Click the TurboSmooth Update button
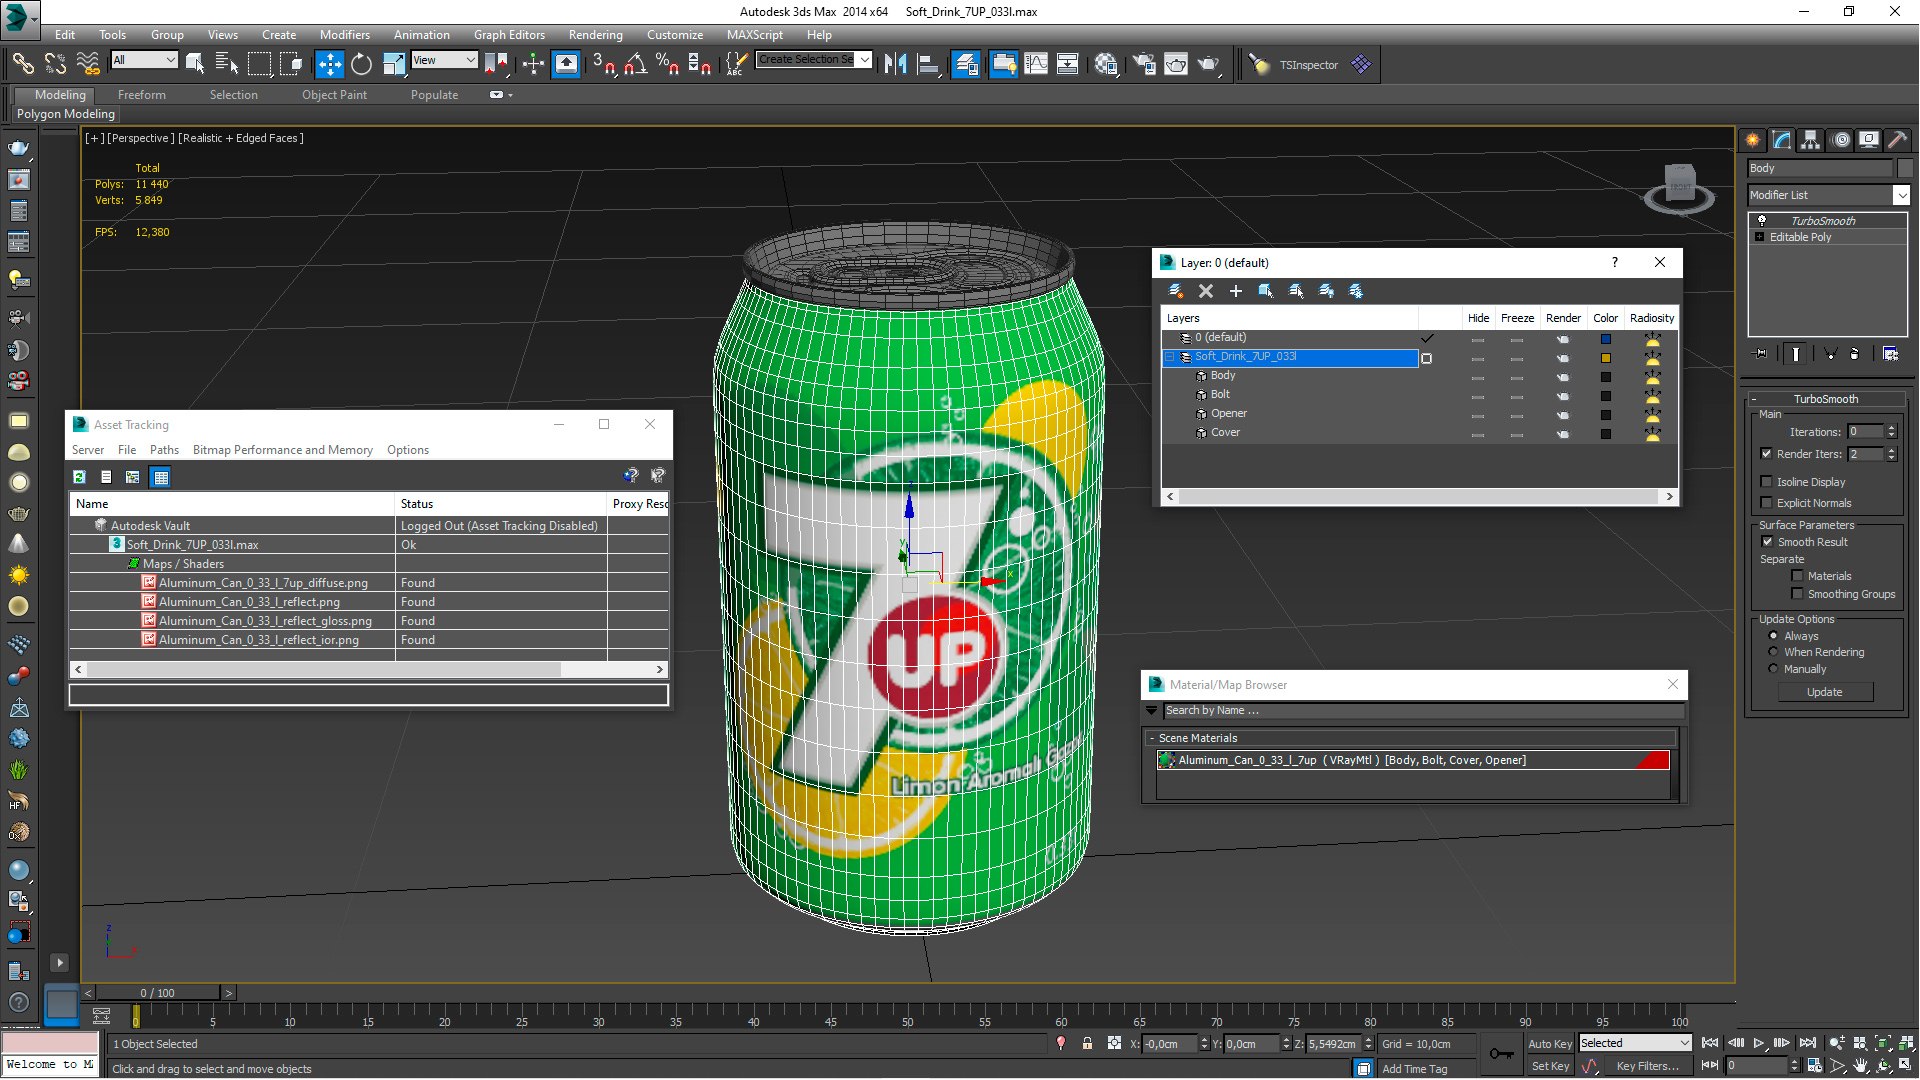Screen dimensions: 1920x1080 click(x=1824, y=692)
